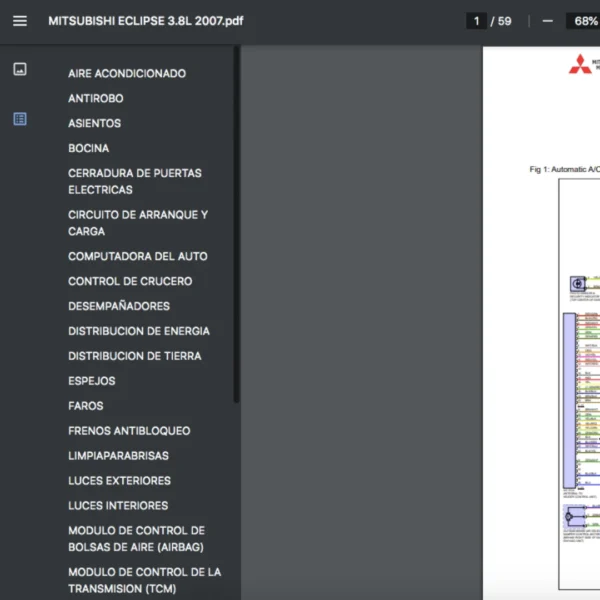Select the document outline view icon

tap(20, 119)
